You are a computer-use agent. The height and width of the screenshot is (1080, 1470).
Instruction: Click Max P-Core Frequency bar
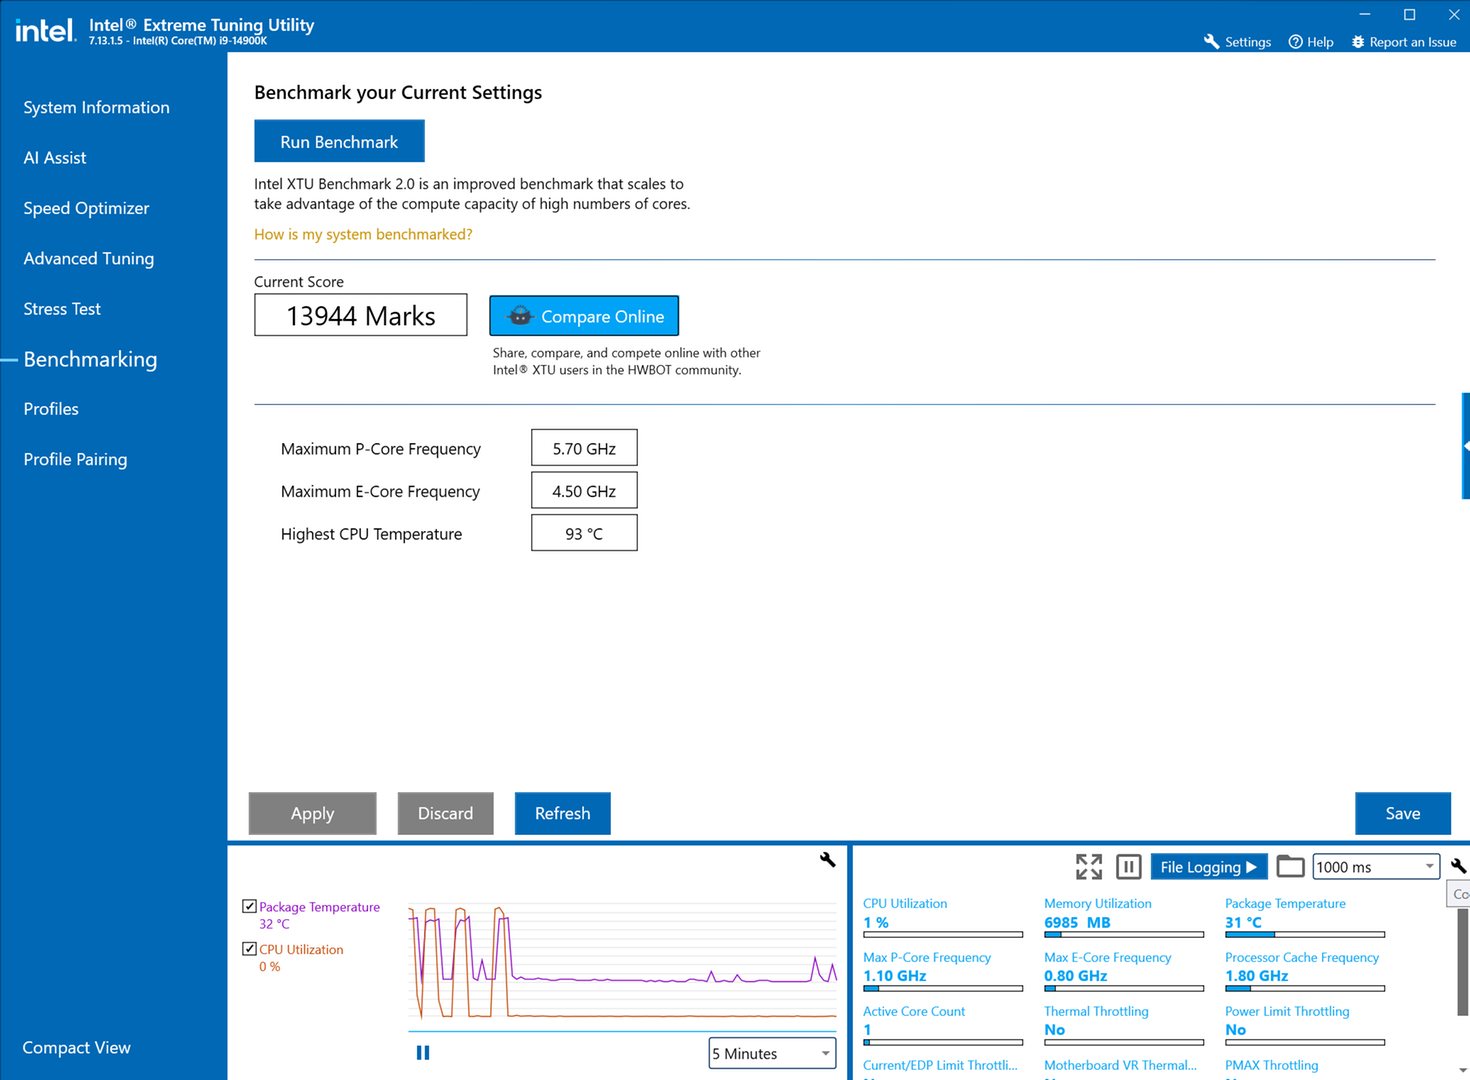[x=943, y=989]
